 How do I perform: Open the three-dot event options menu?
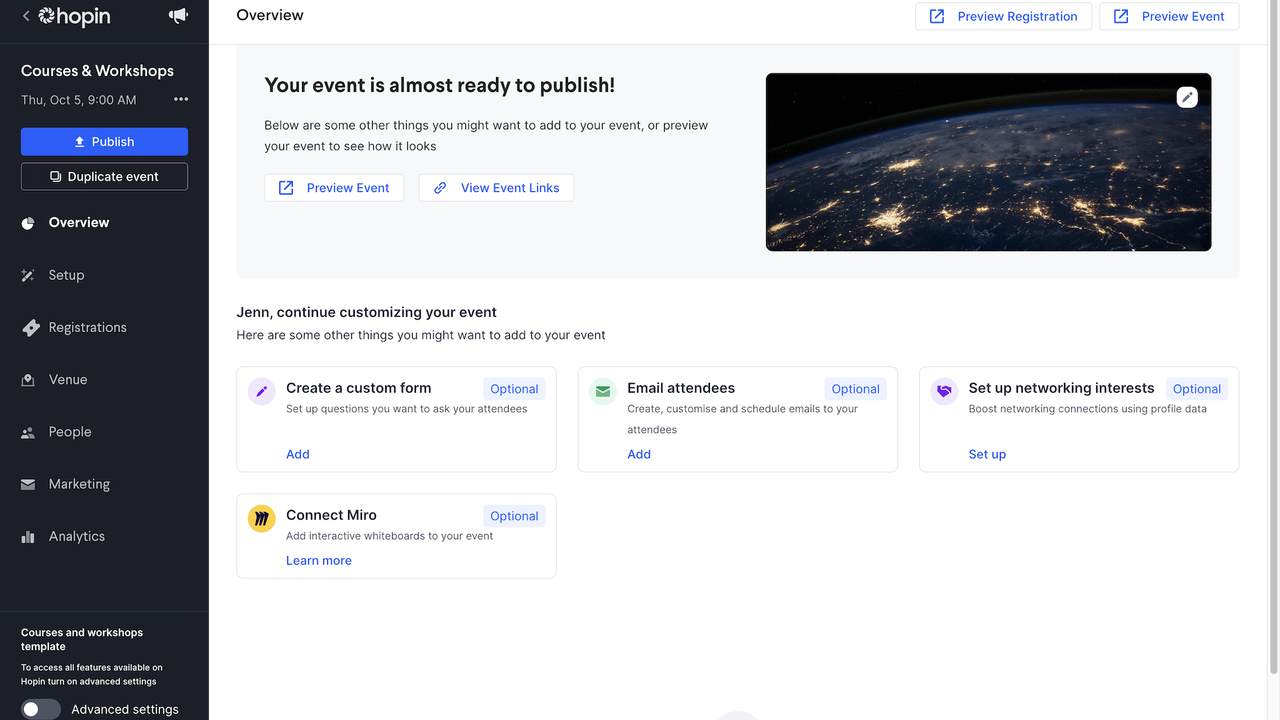[x=181, y=99]
